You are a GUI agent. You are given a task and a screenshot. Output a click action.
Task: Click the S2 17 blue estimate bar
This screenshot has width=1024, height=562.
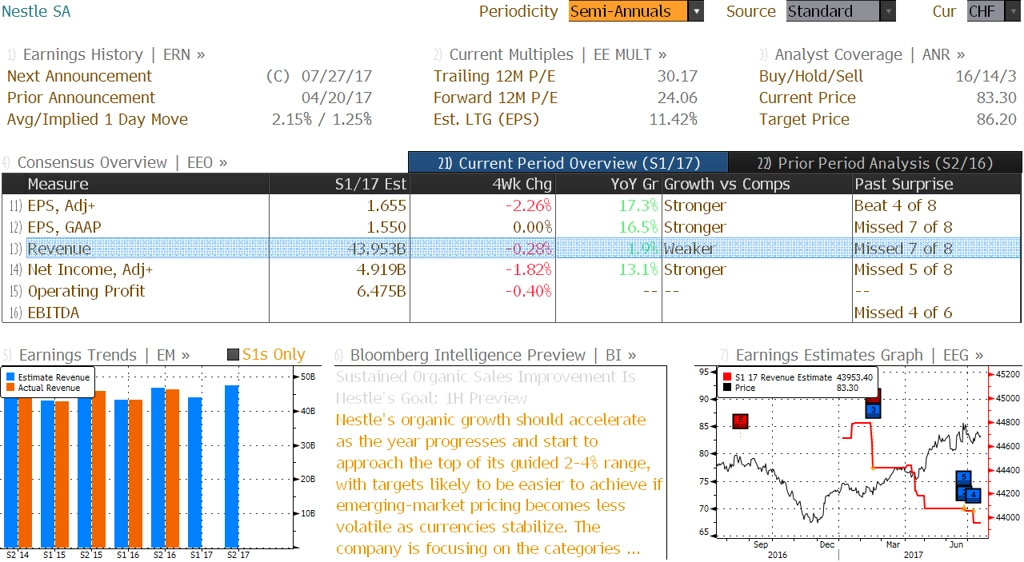(x=232, y=466)
